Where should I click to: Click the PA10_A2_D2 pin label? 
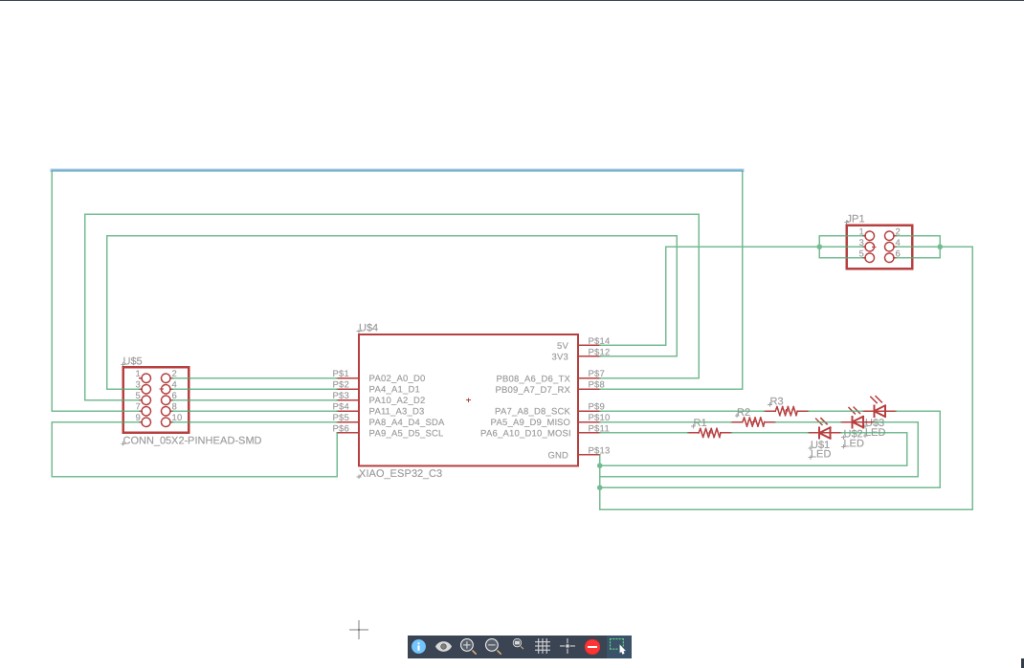tap(397, 400)
